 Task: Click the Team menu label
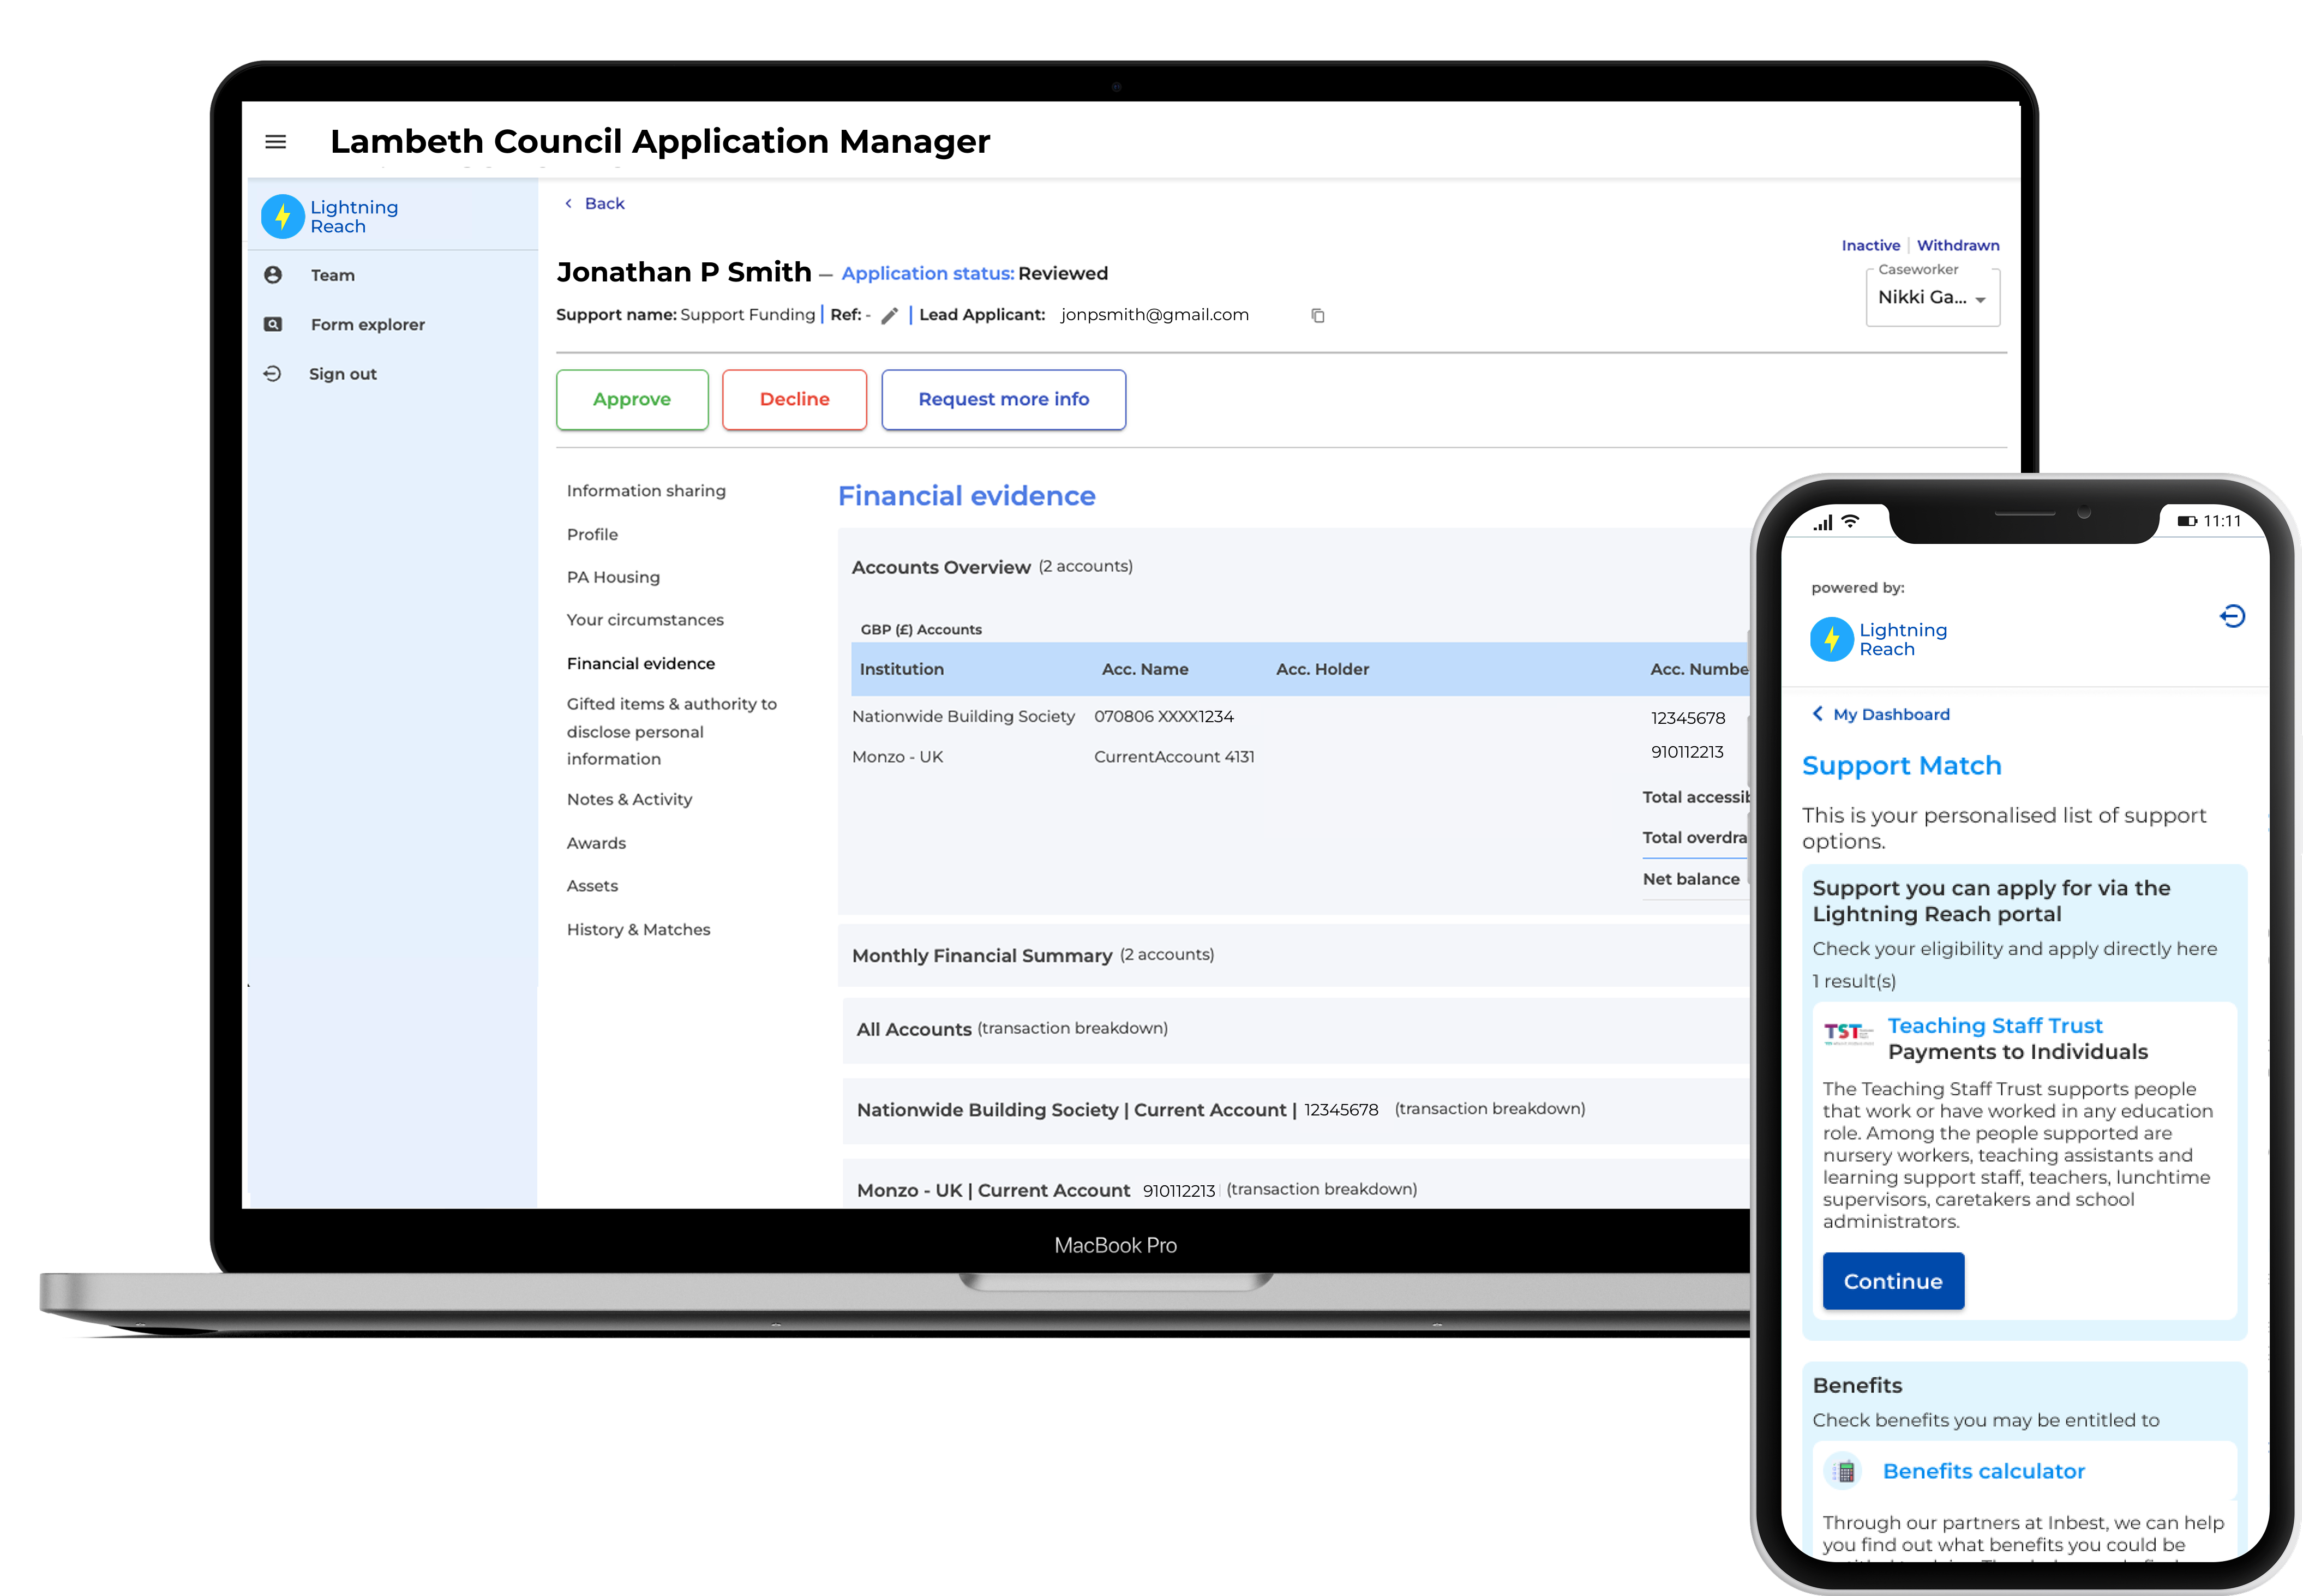point(333,275)
